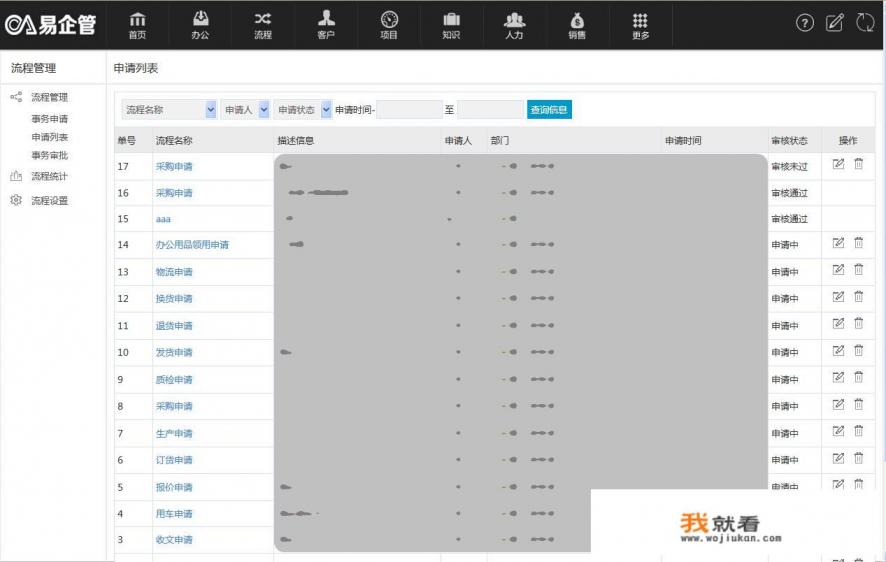Open the 办公用品领用申请 link
The width and height of the screenshot is (886, 562).
tap(192, 245)
